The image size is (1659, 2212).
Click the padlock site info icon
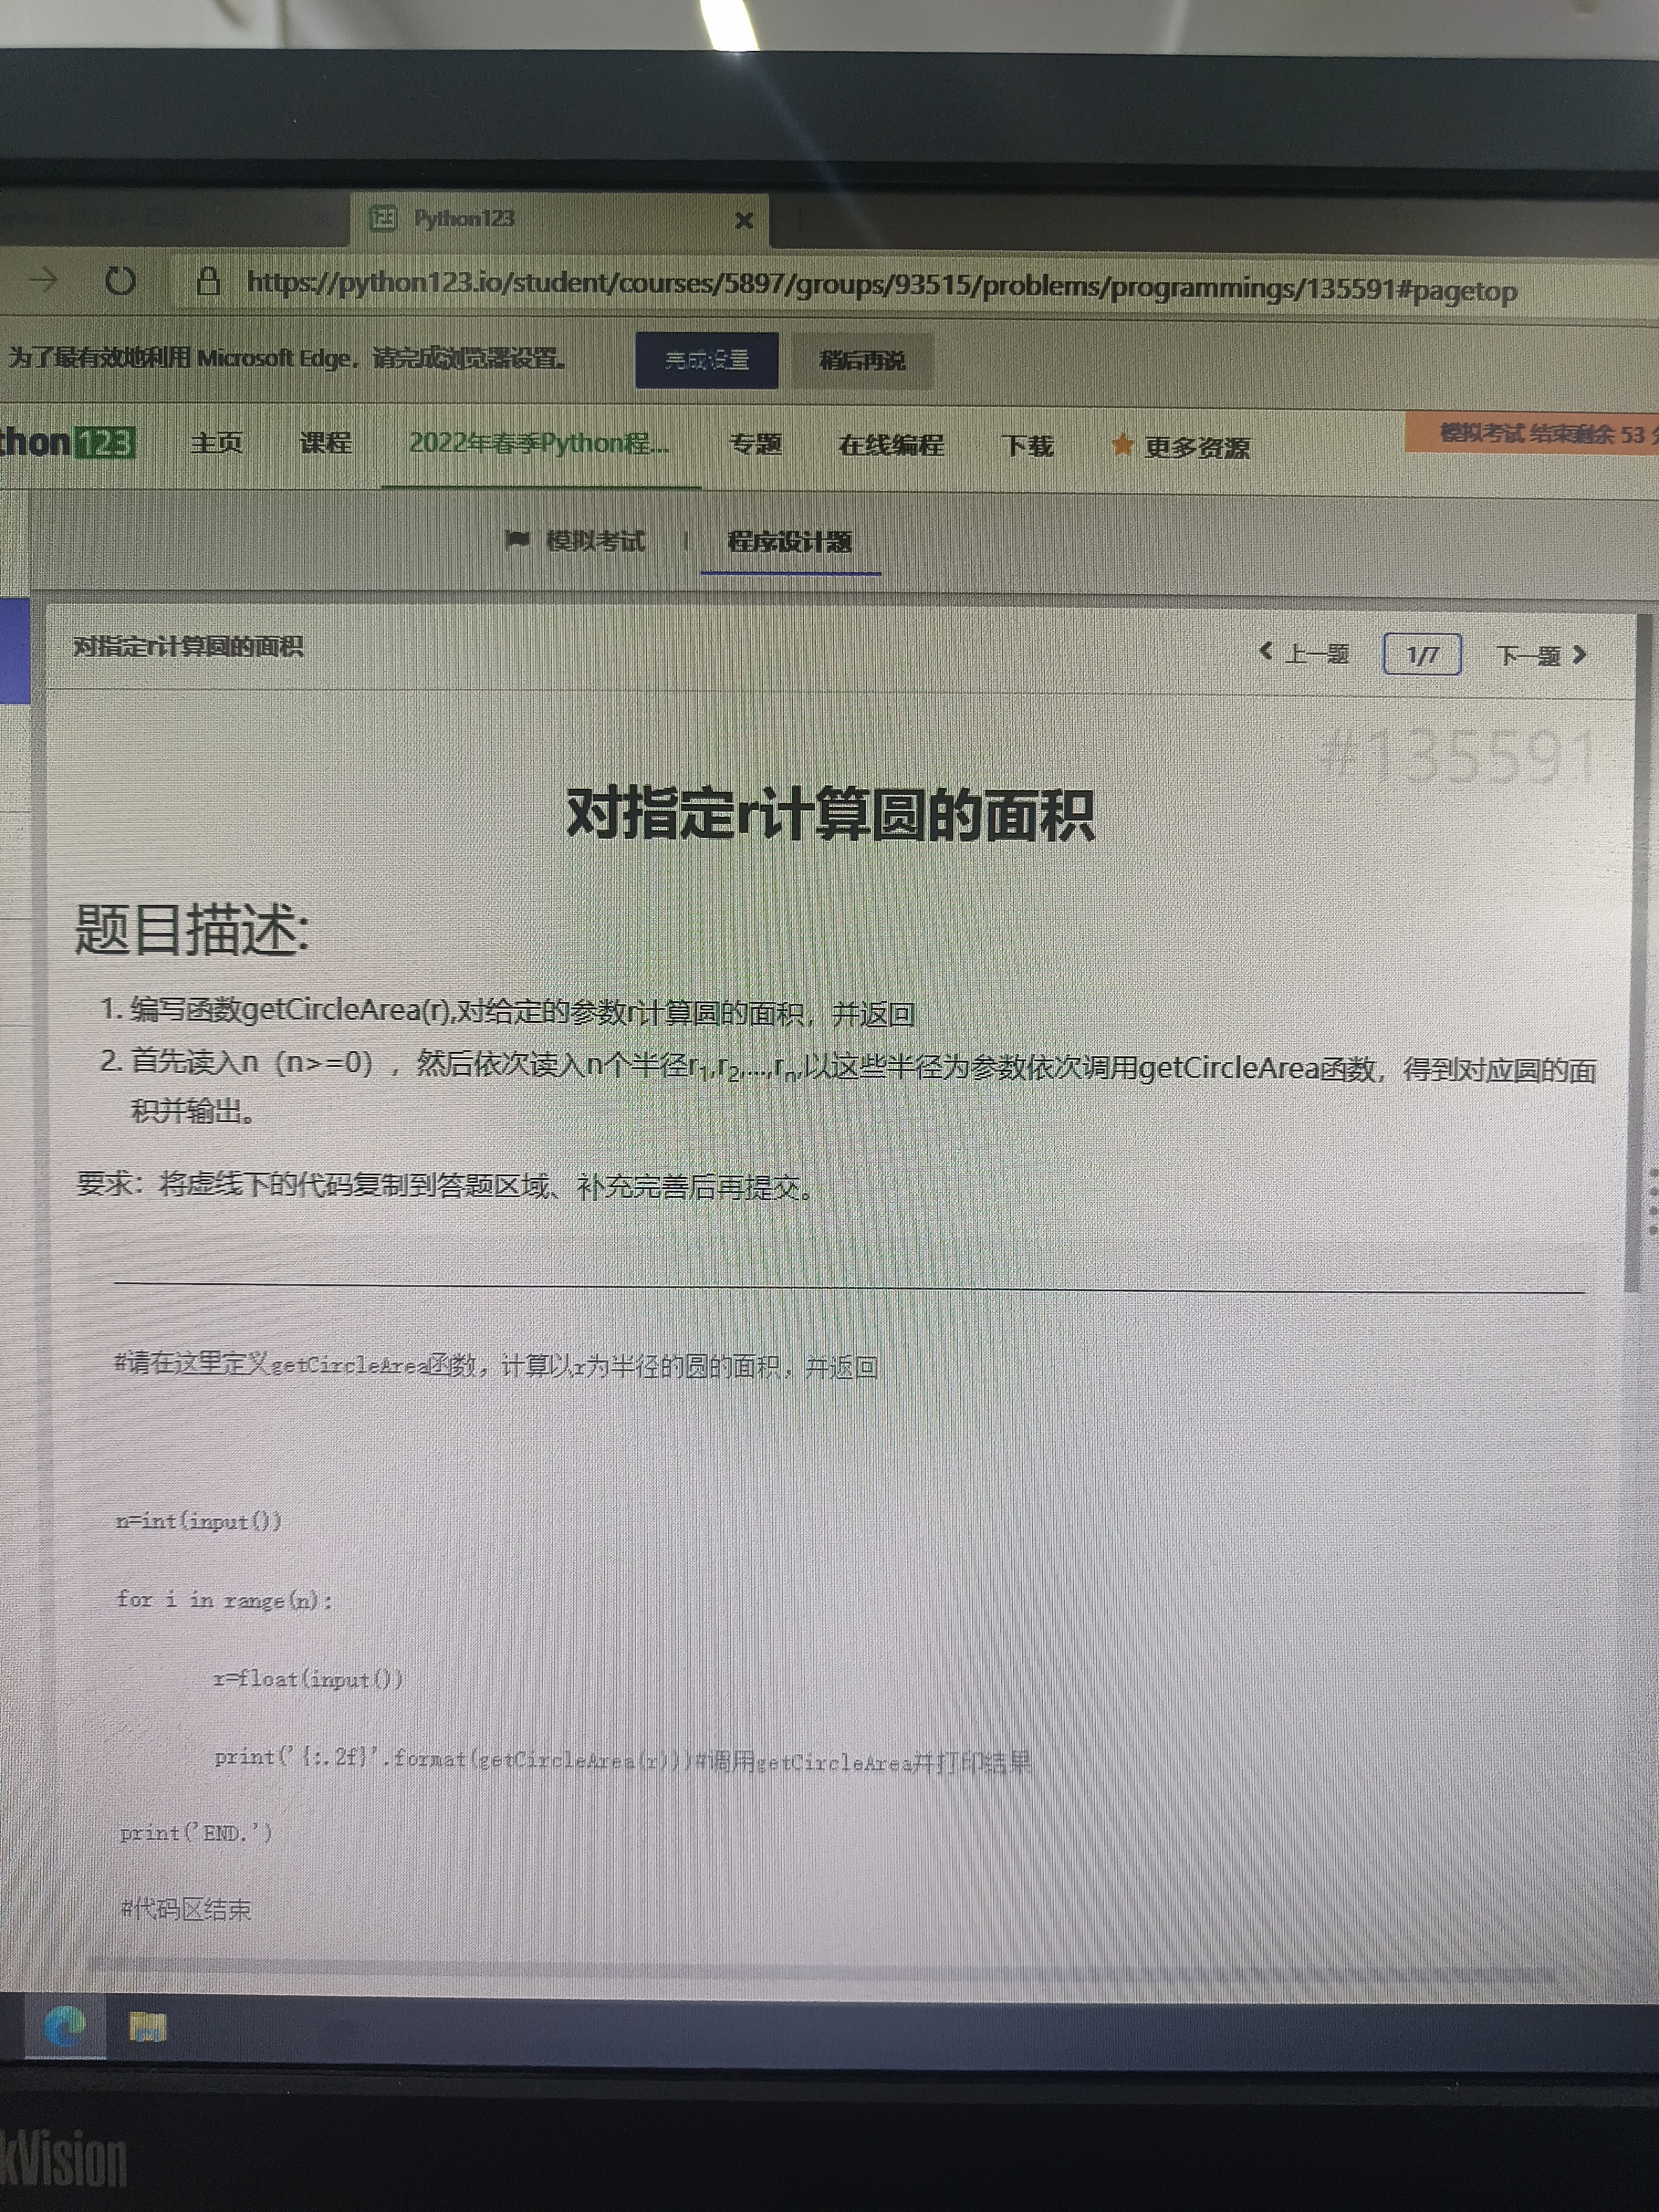208,282
